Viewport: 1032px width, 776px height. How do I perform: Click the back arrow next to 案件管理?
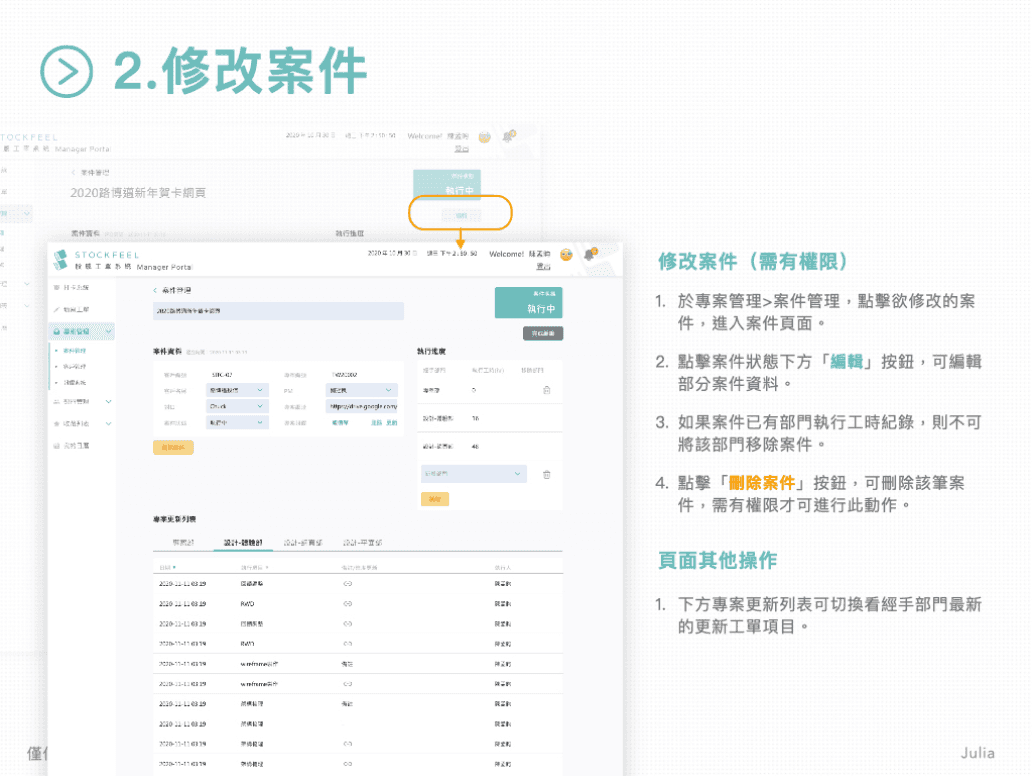[155, 290]
